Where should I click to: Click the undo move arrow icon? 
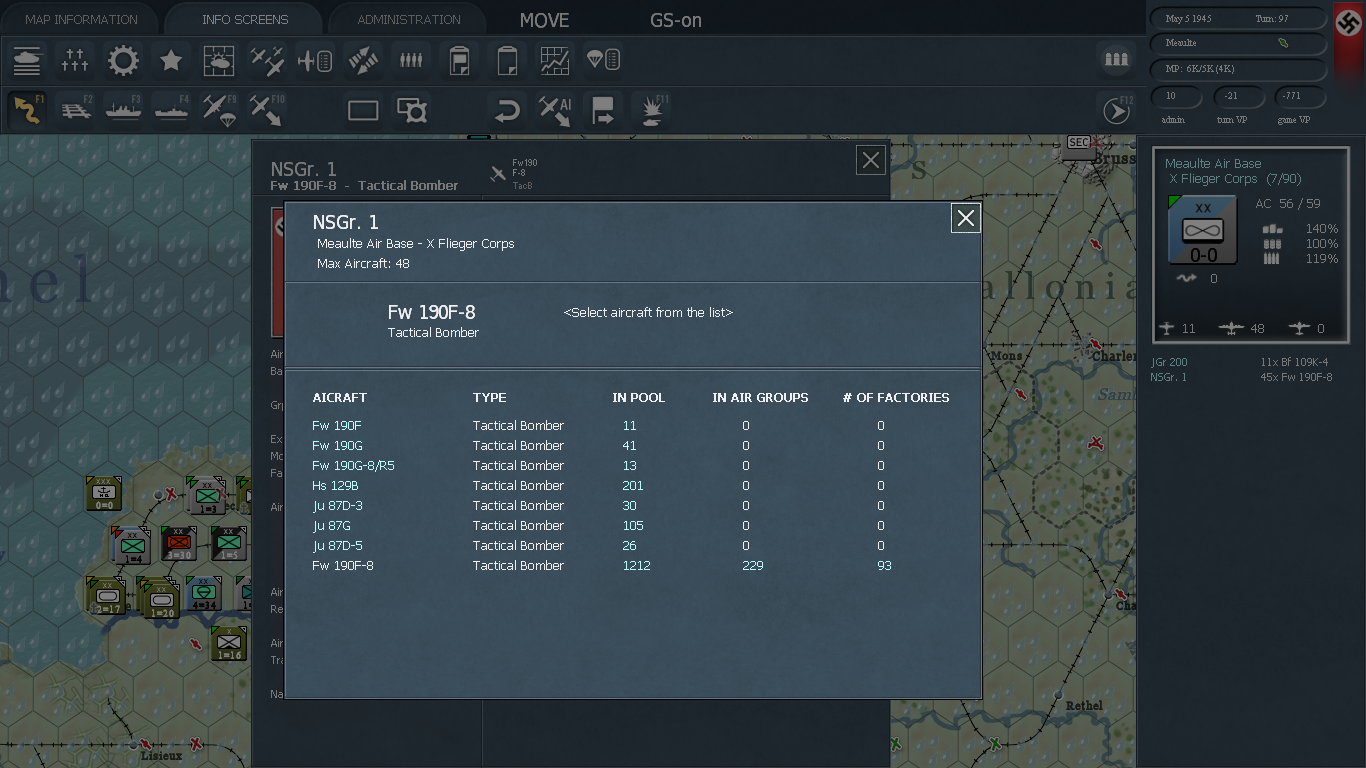[507, 110]
